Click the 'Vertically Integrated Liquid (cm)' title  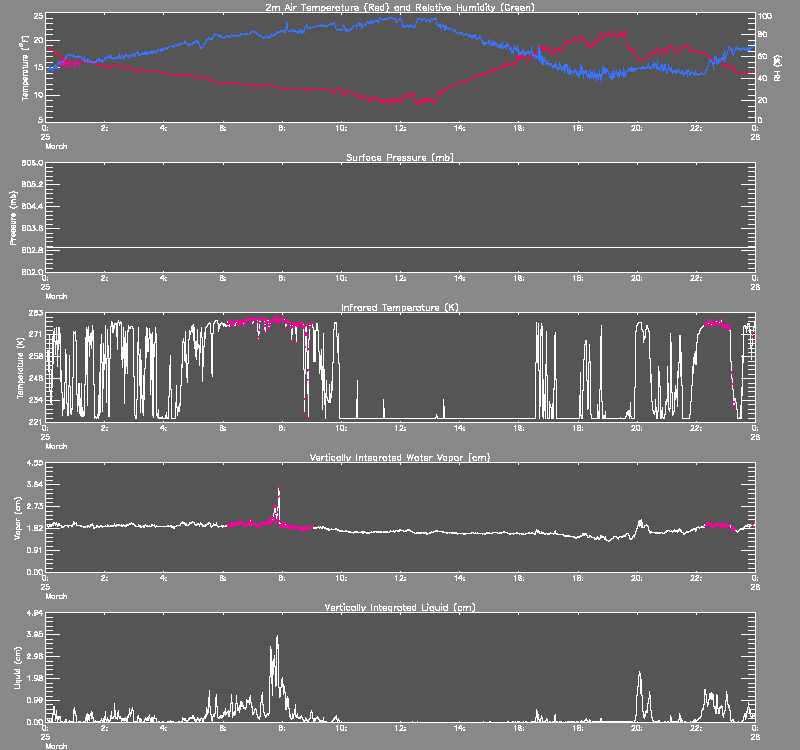coord(399,607)
